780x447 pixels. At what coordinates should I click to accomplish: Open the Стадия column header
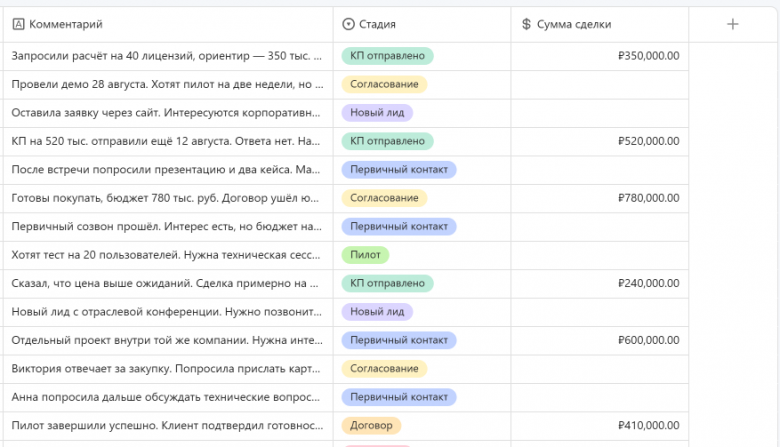(x=422, y=24)
